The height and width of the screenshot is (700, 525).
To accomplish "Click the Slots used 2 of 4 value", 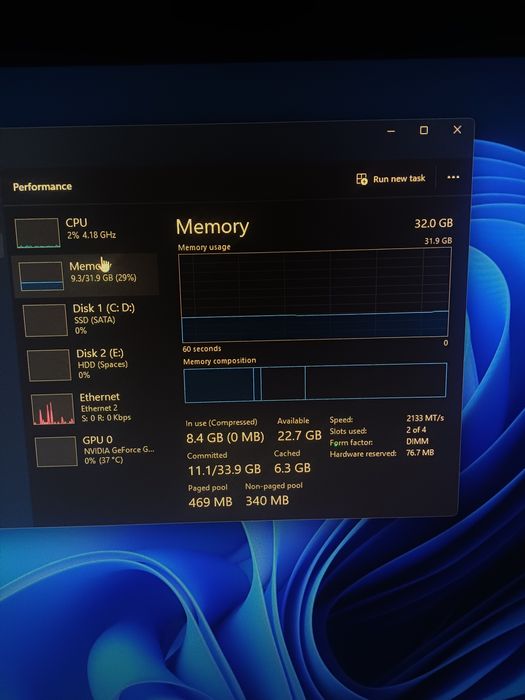I will (416, 430).
